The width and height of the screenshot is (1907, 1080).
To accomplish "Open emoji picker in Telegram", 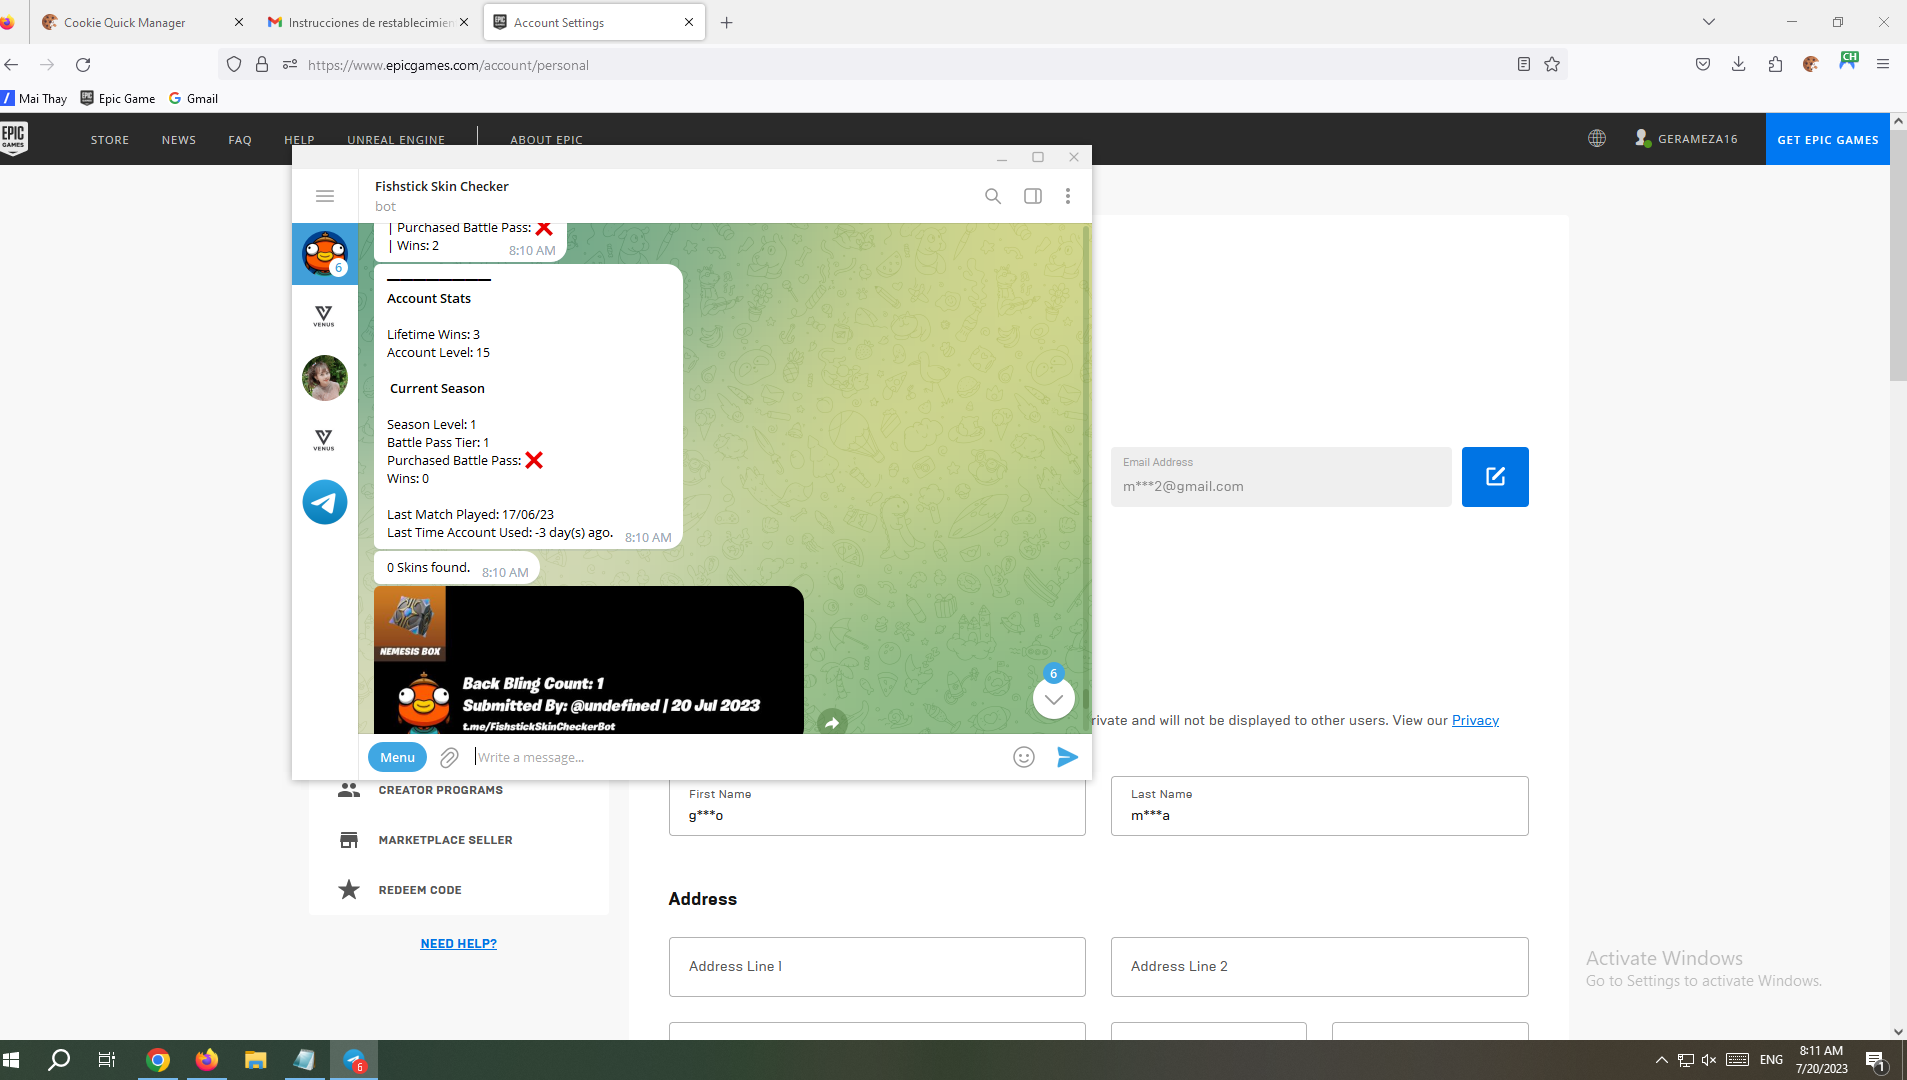I will tap(1024, 757).
